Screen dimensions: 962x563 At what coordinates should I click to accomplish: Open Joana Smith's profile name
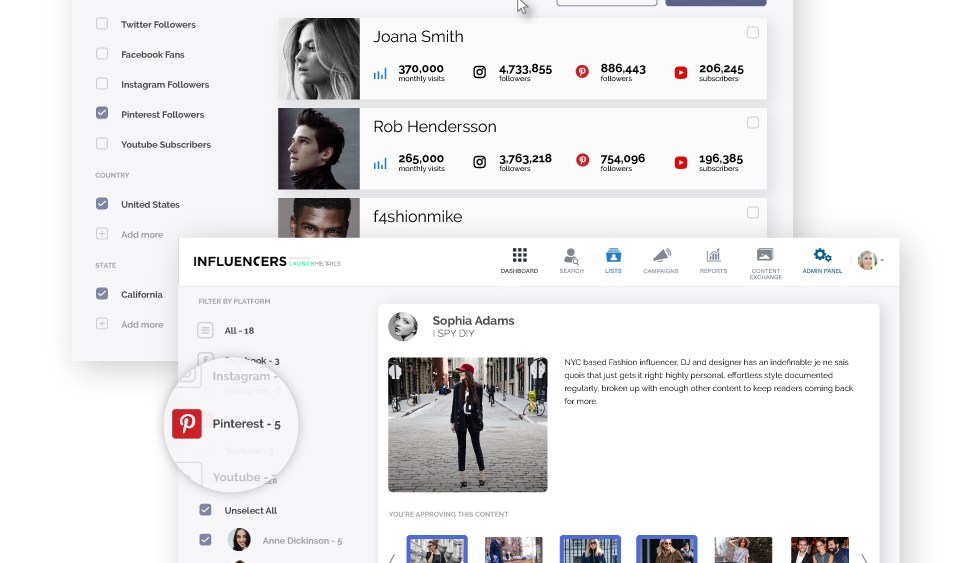[x=418, y=37]
